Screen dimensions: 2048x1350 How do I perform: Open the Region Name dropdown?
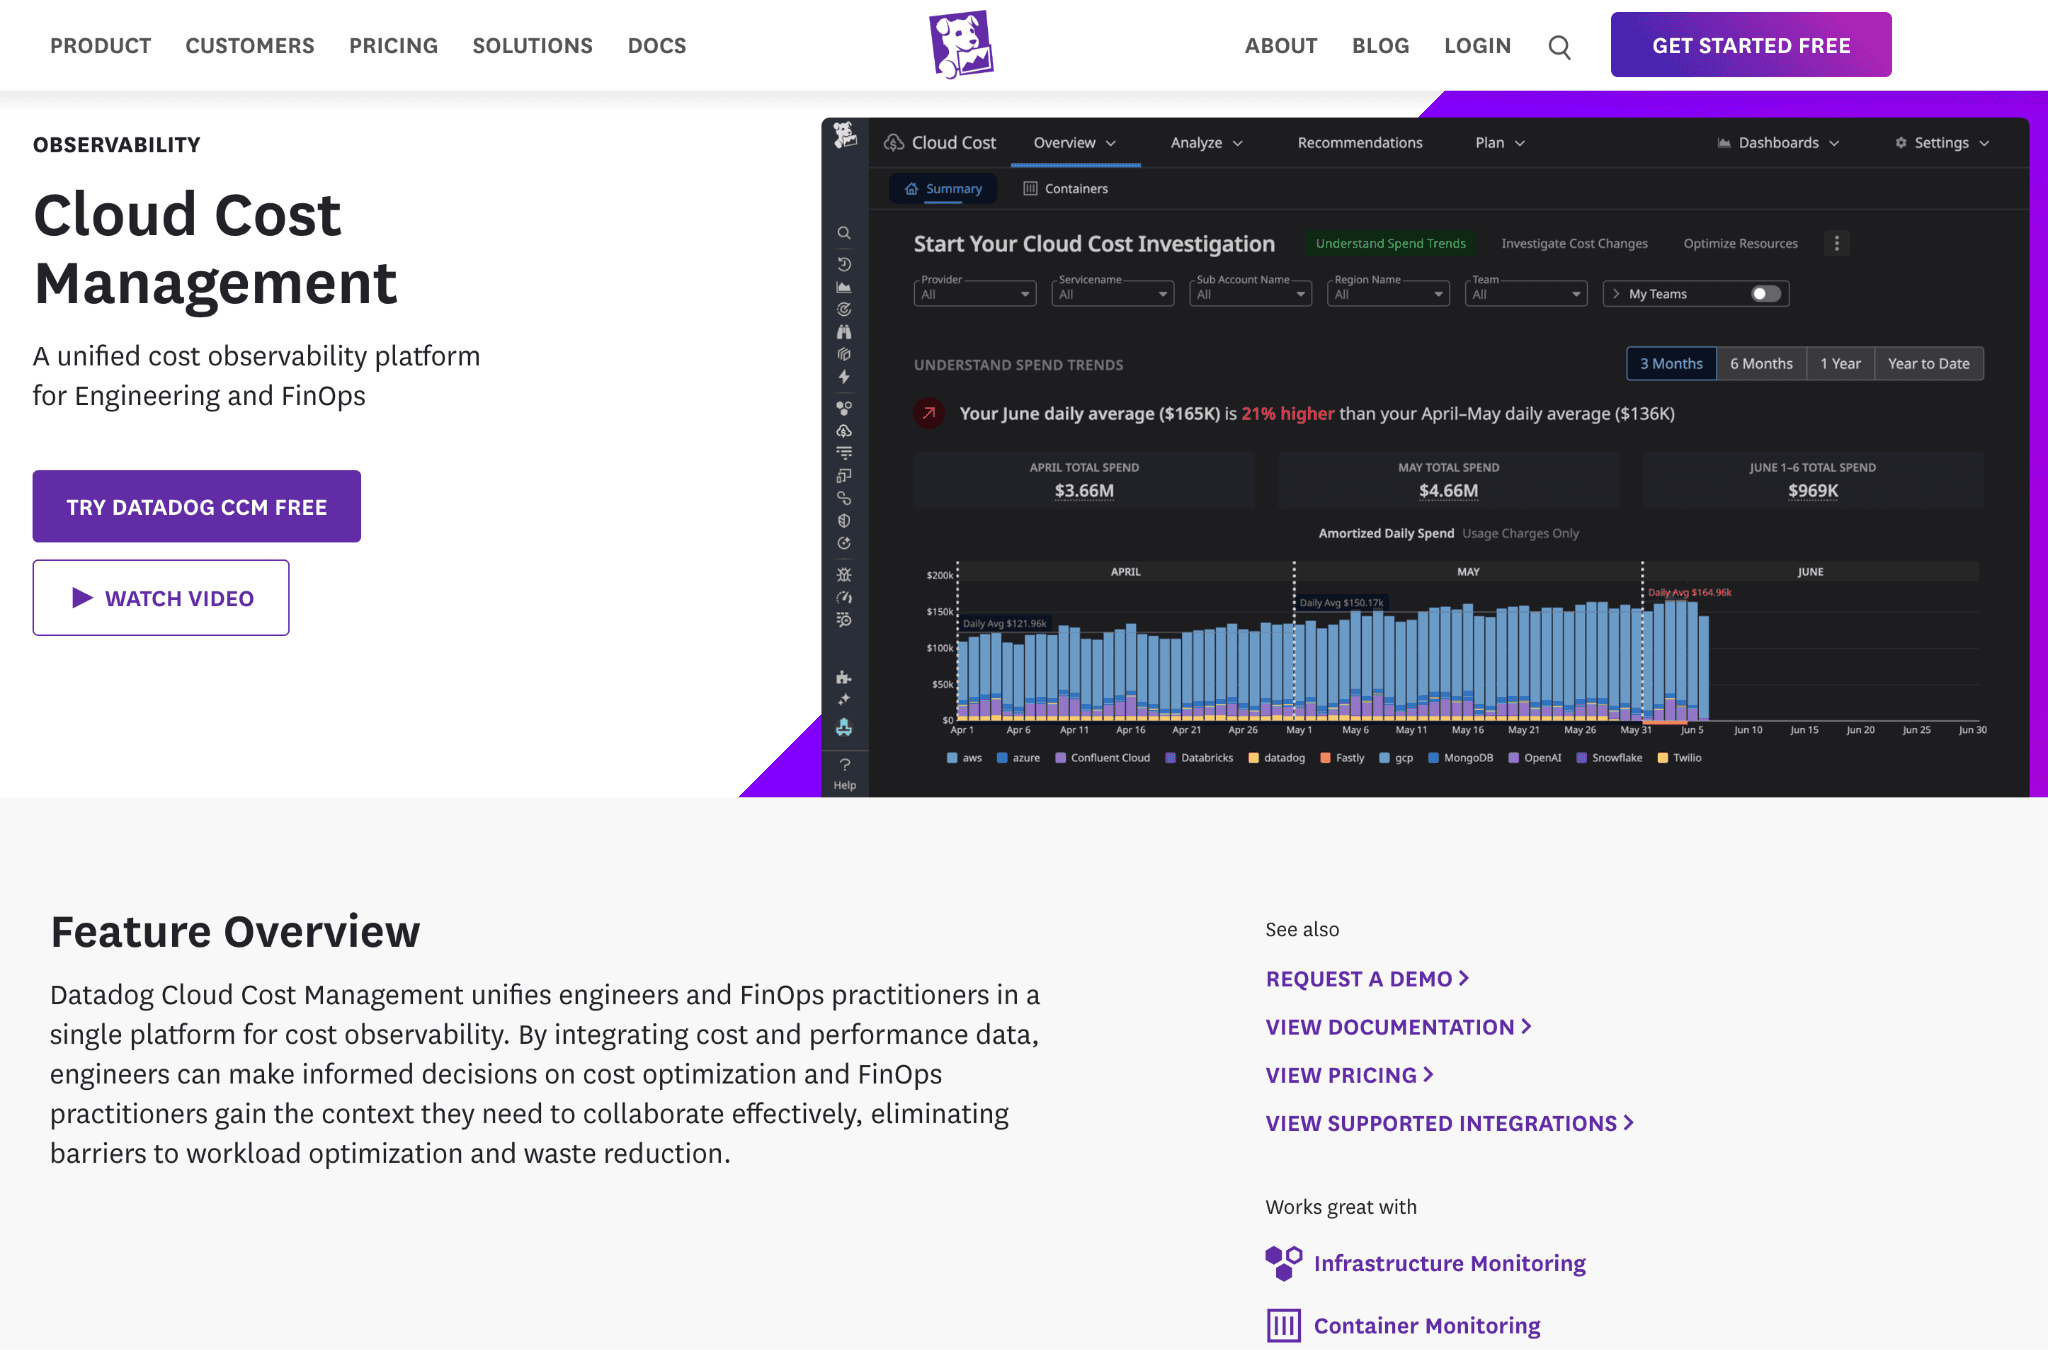(1388, 293)
